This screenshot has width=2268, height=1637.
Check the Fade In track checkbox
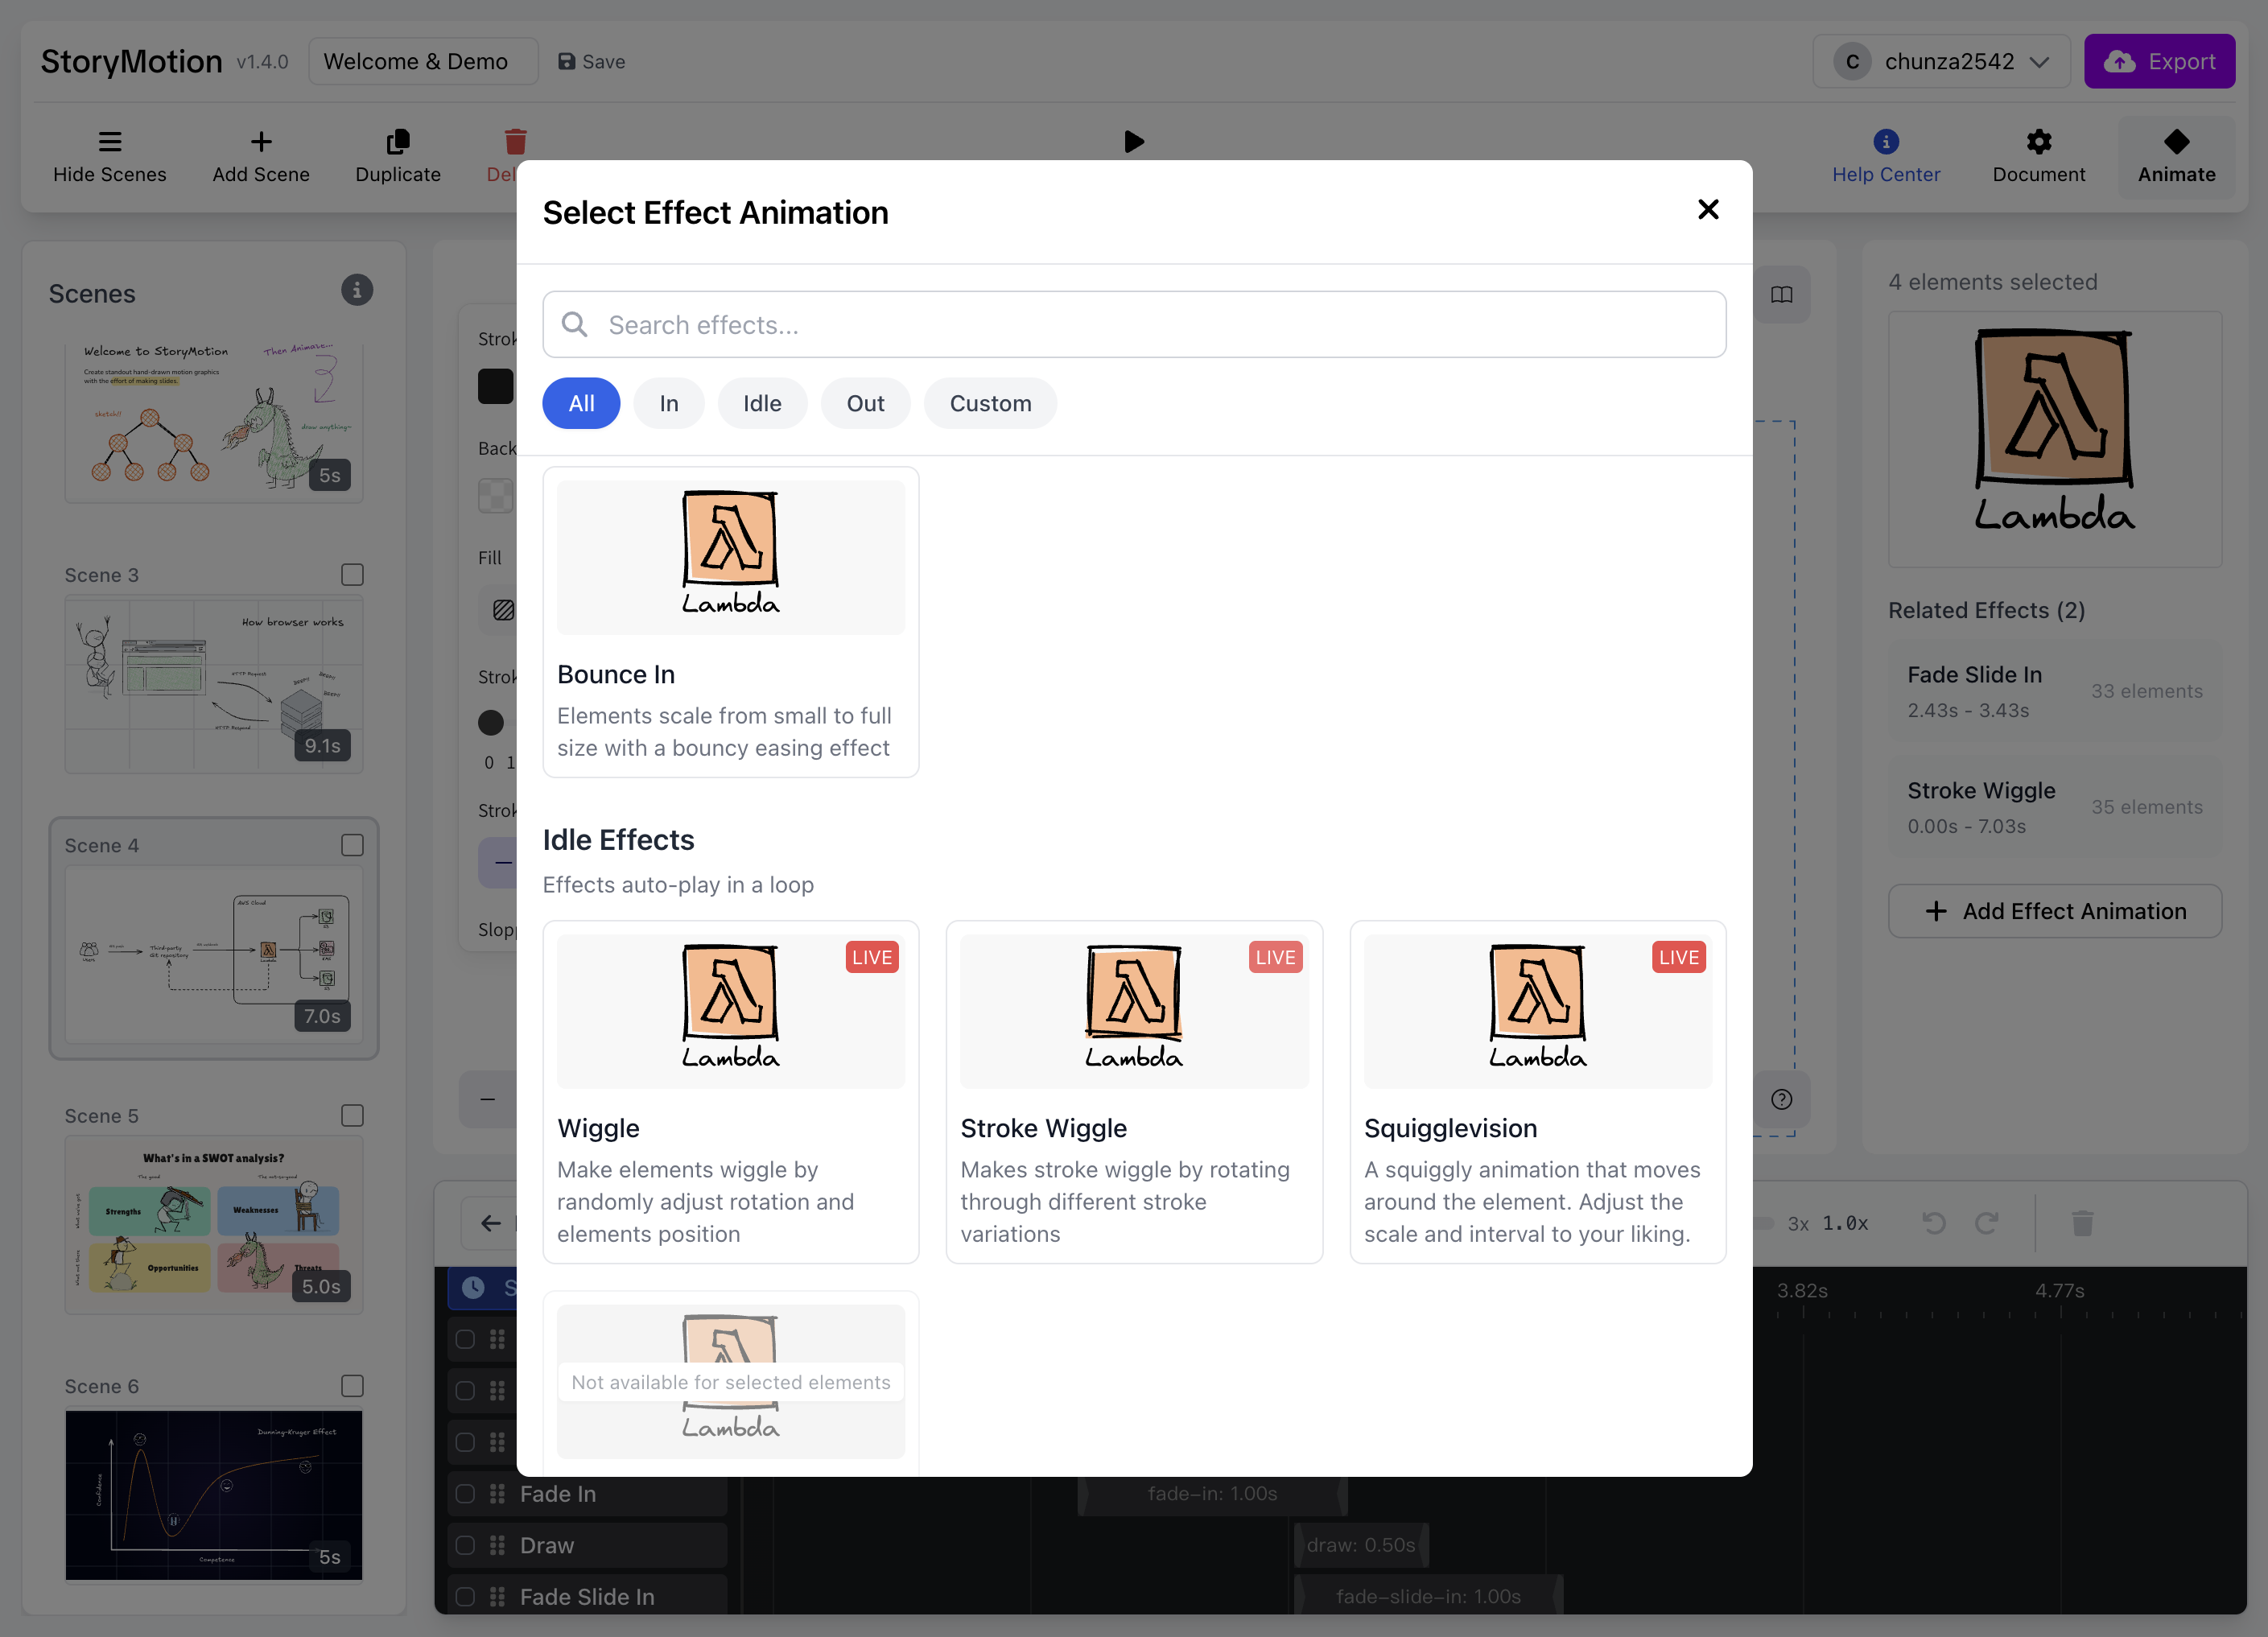point(465,1494)
